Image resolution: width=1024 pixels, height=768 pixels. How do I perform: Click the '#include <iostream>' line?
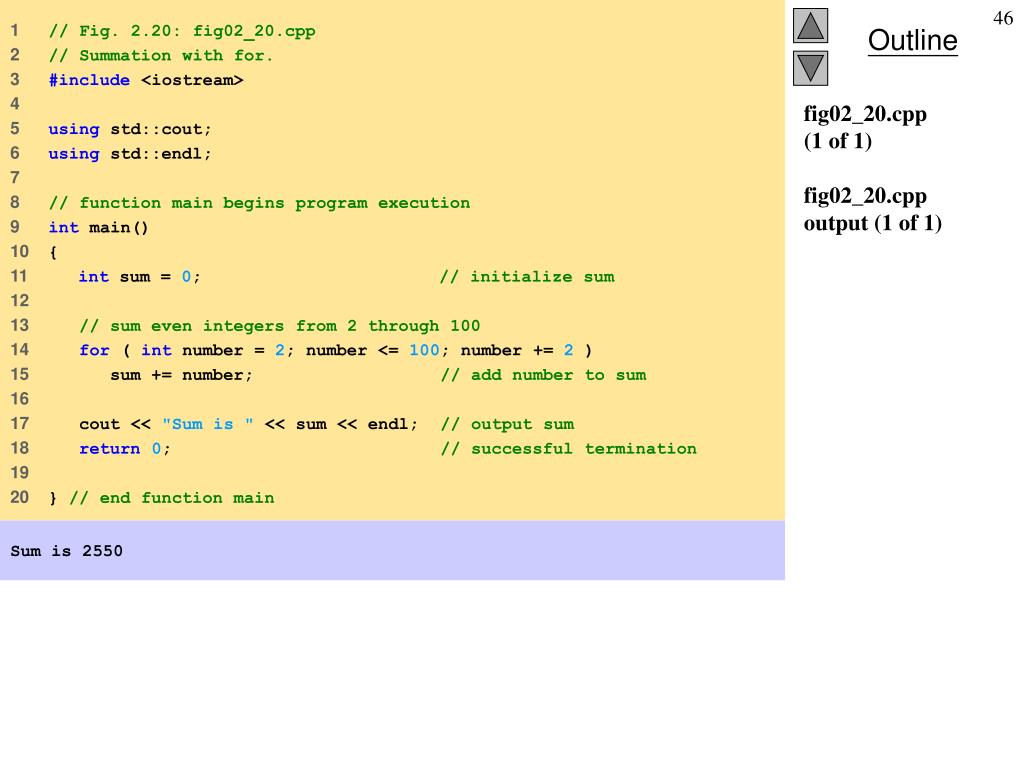pos(146,80)
